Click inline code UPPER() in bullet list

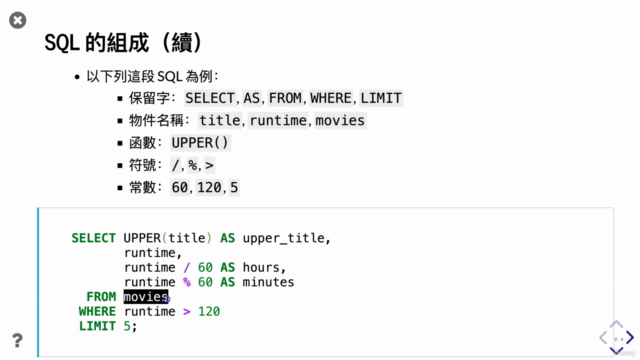pyautogui.click(x=200, y=143)
